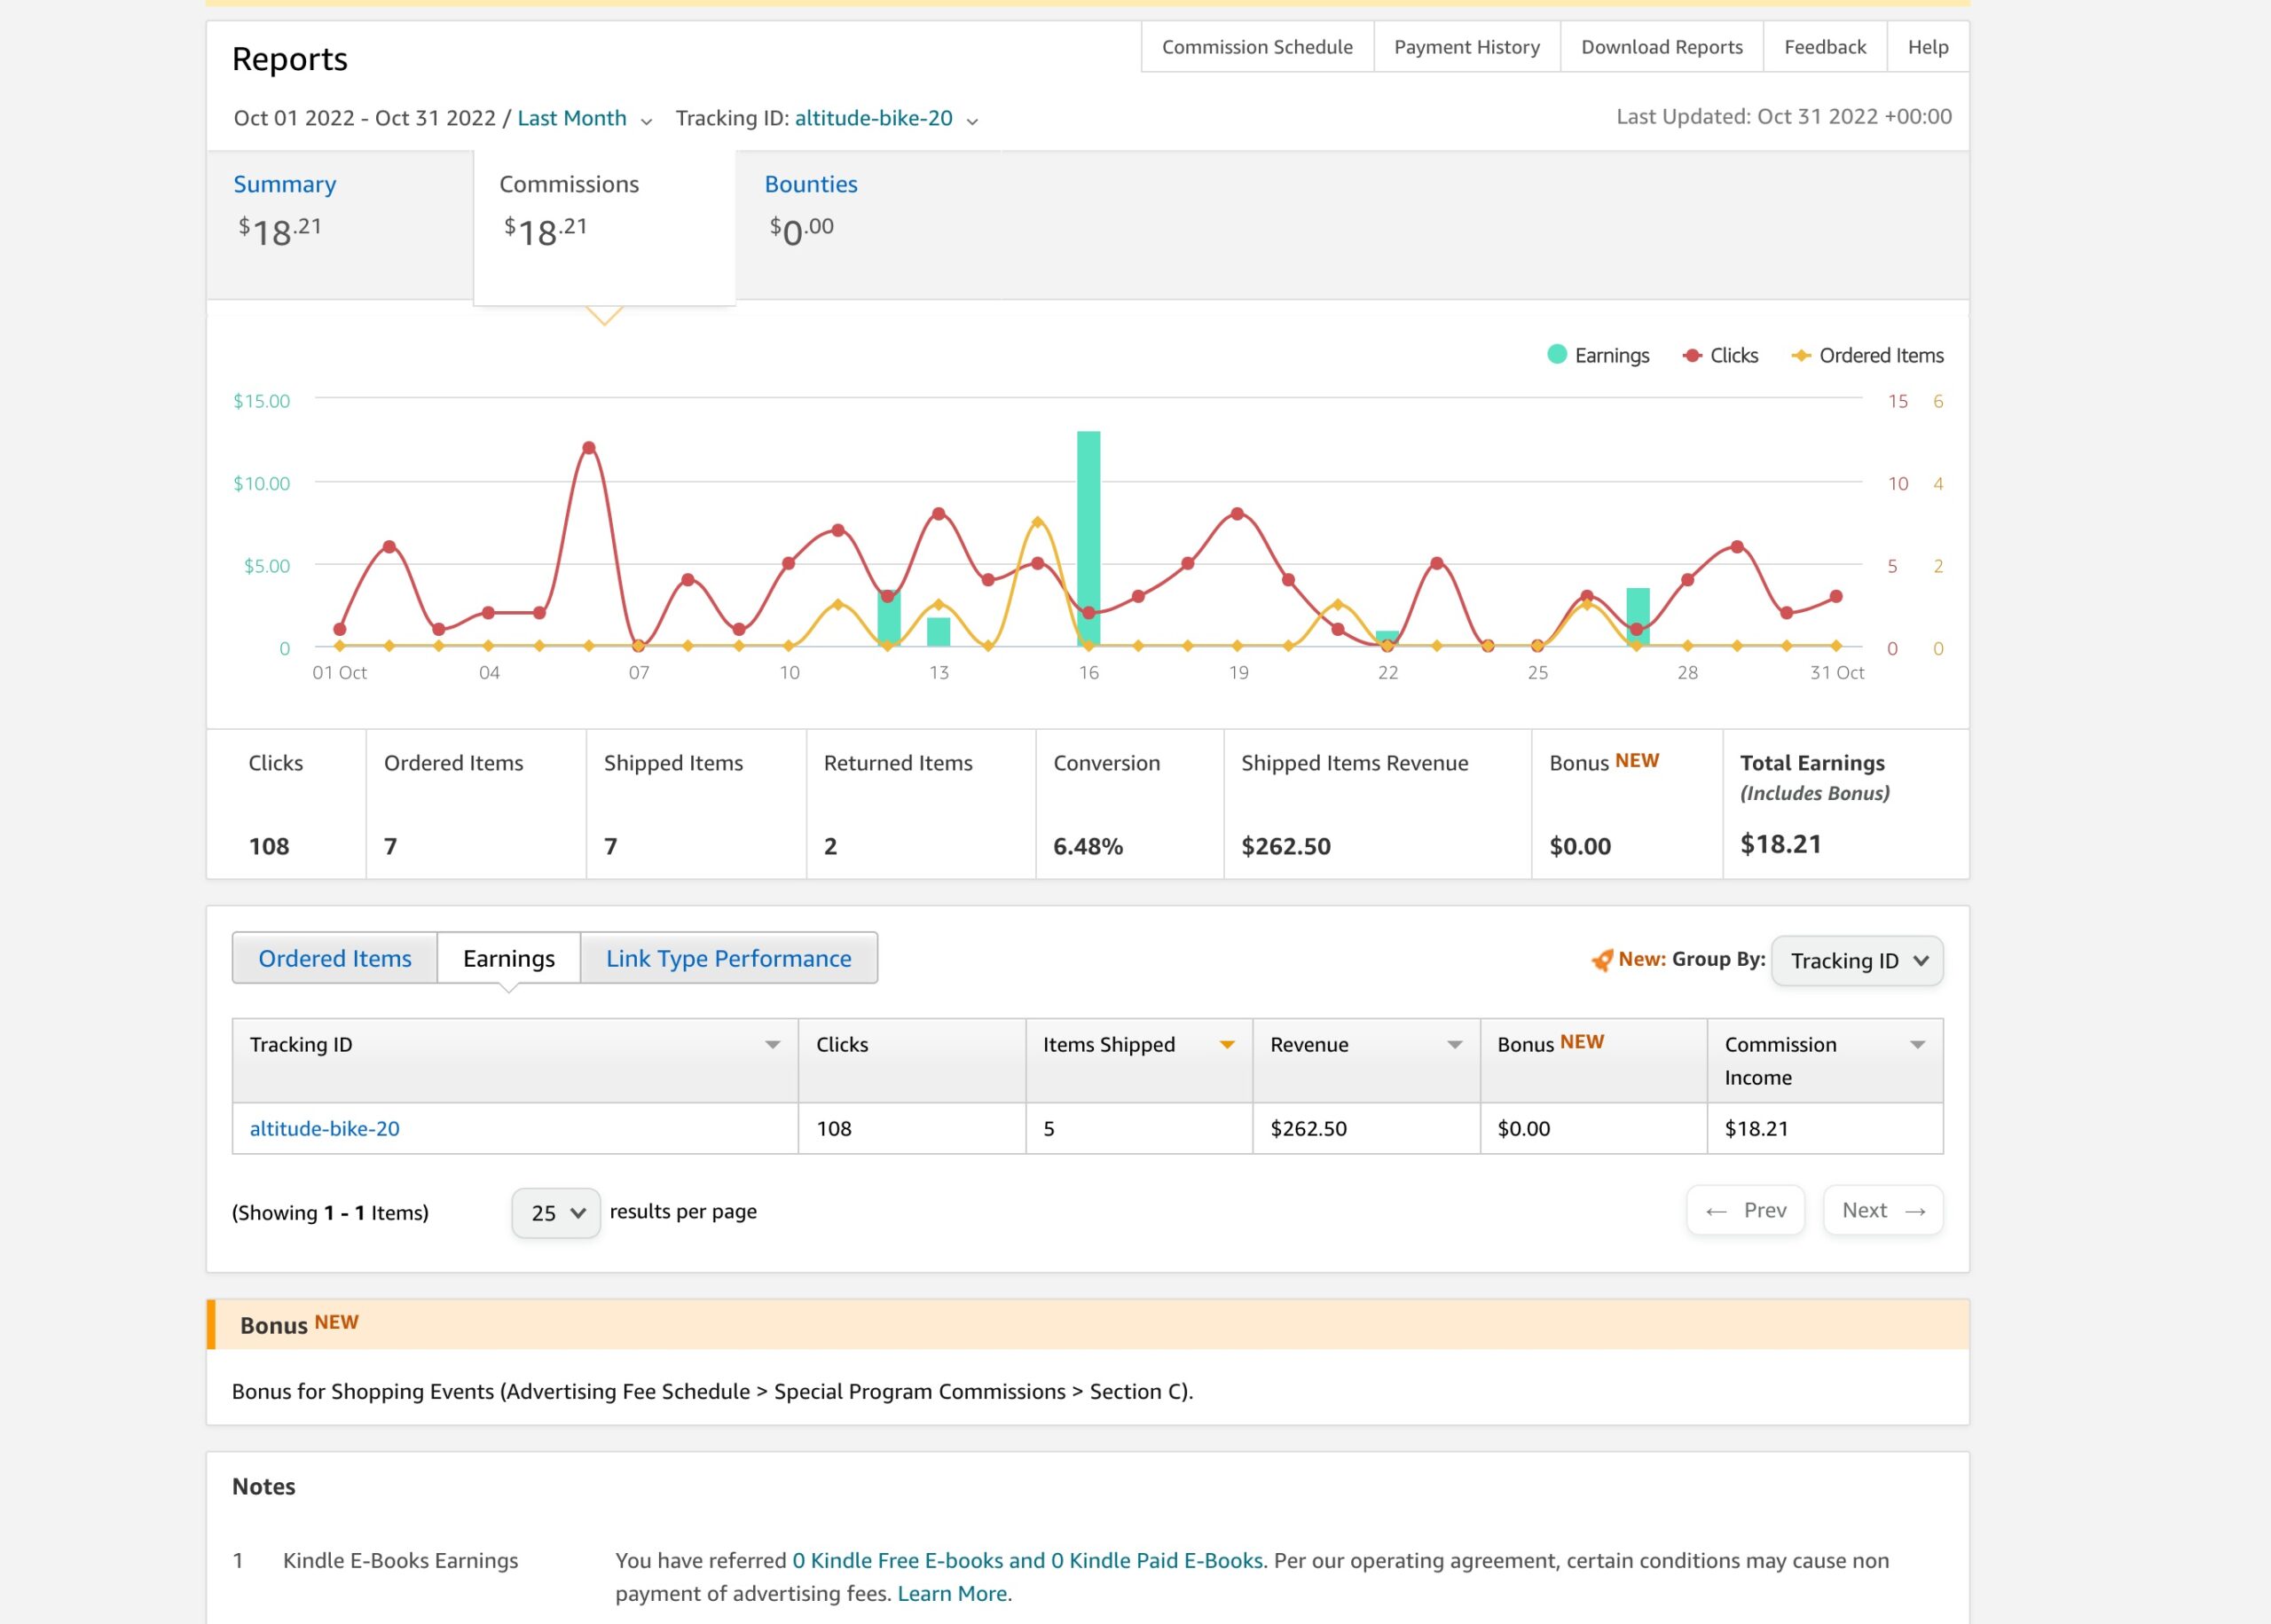This screenshot has height=1624, width=2271.
Task: Select the Commissions report tab
Action: (604, 228)
